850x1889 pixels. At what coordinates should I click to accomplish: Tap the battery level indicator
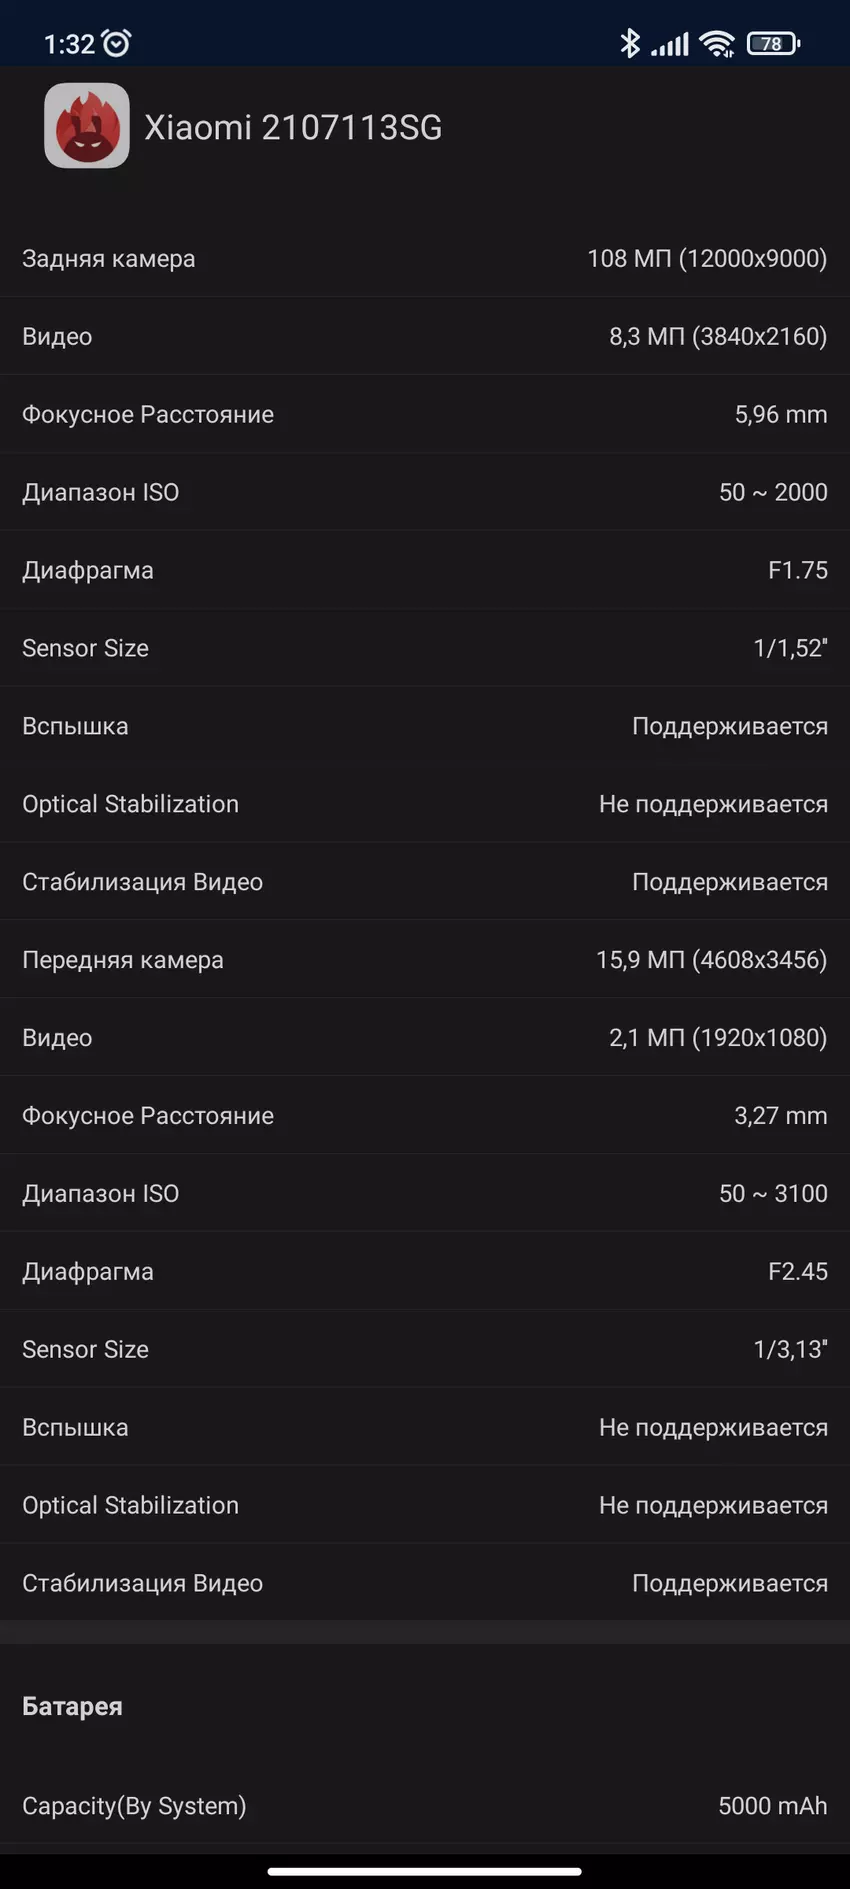tap(772, 43)
